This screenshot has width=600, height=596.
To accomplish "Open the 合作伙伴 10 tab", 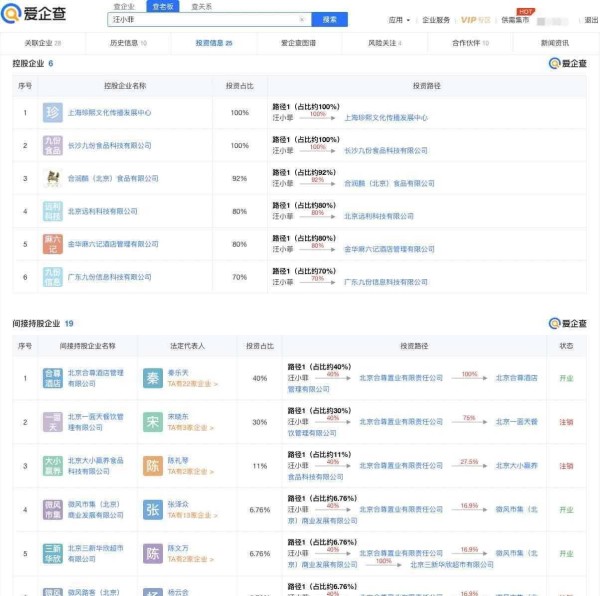I will (470, 43).
